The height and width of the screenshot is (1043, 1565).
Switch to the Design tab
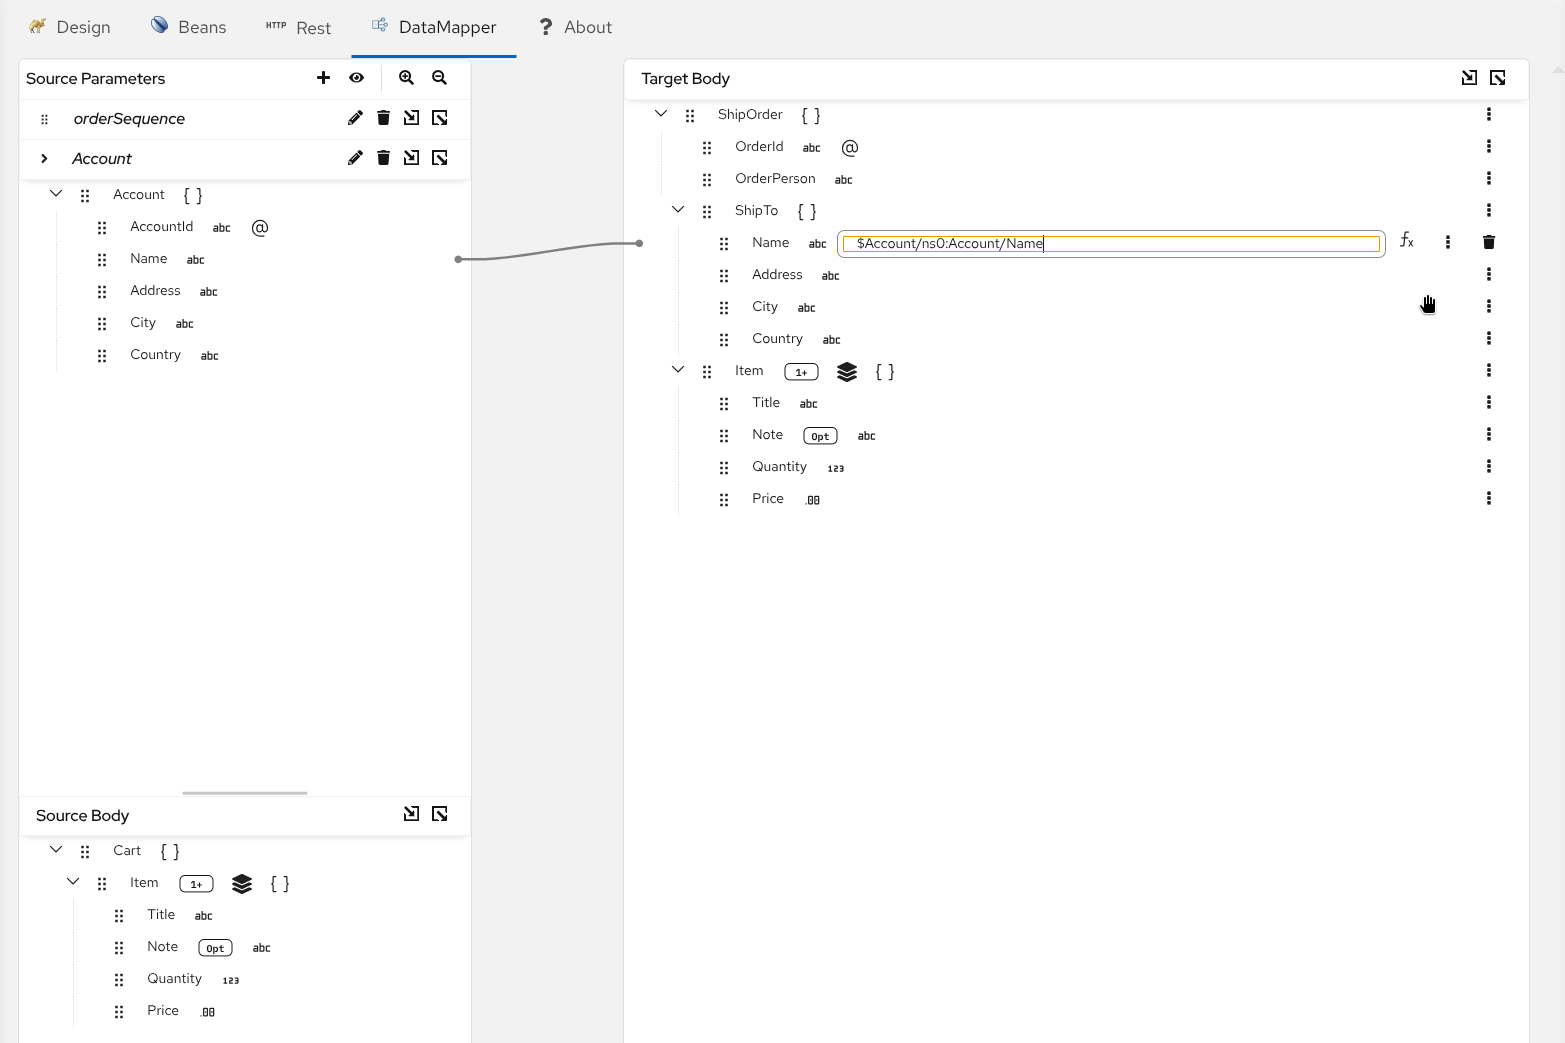(x=70, y=27)
